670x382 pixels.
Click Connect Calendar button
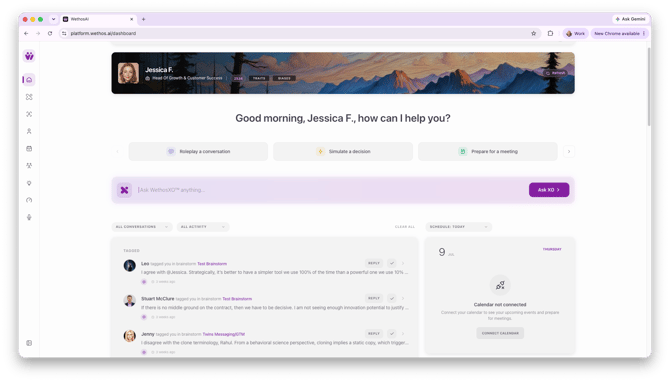click(x=500, y=333)
